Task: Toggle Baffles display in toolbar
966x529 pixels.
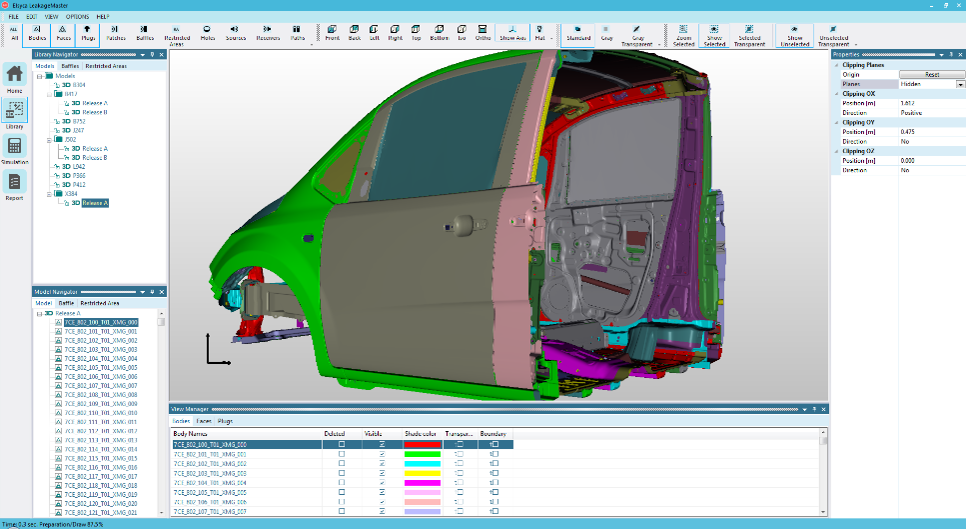Action: (x=145, y=33)
